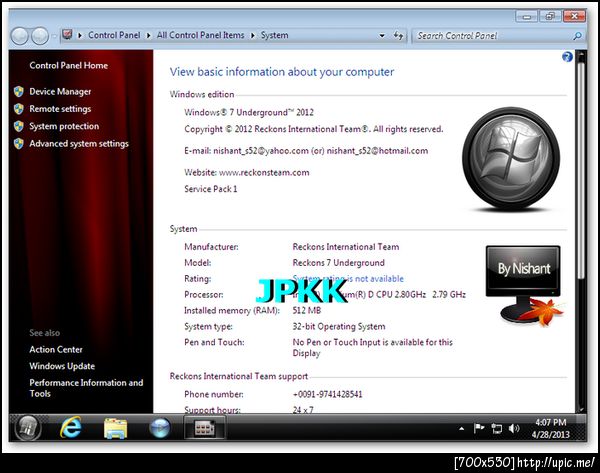The image size is (600, 473).
Task: Close the System window
Action: pos(574,16)
